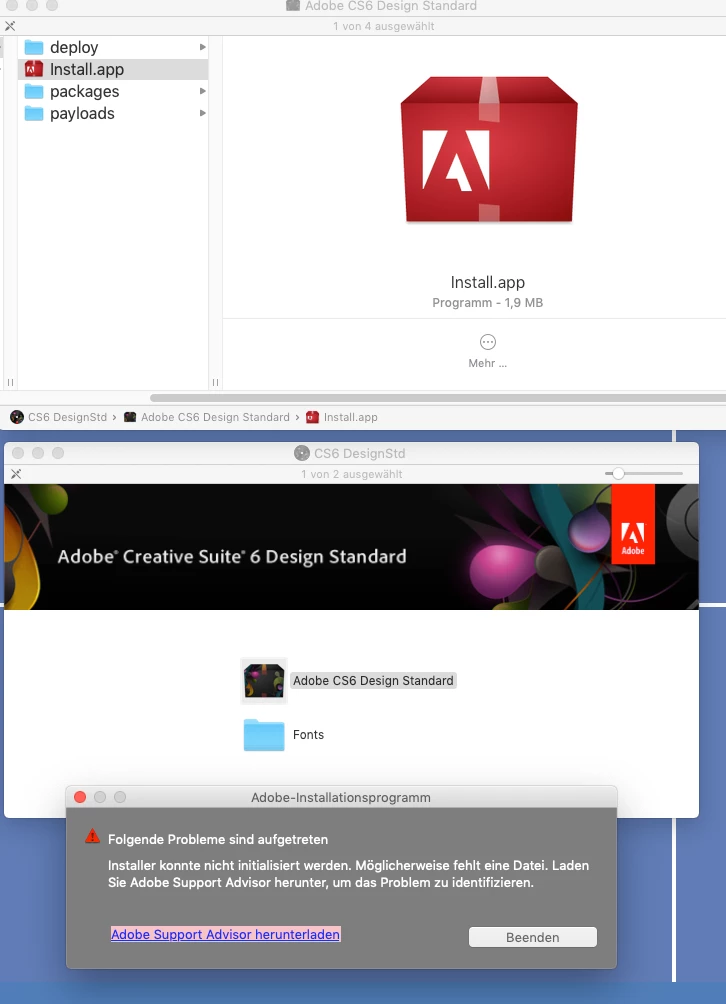Select the Fonts folder icon

click(x=264, y=734)
